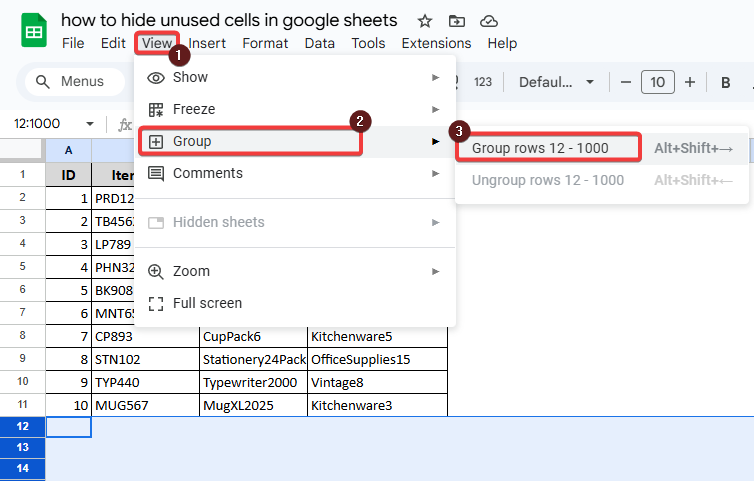Click the 123 number format button

tap(483, 82)
